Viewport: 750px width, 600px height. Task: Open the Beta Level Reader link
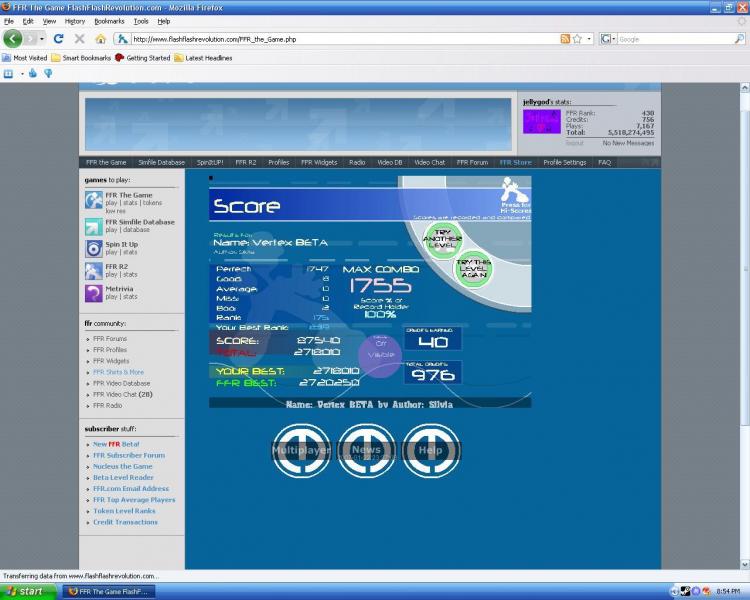pos(122,478)
